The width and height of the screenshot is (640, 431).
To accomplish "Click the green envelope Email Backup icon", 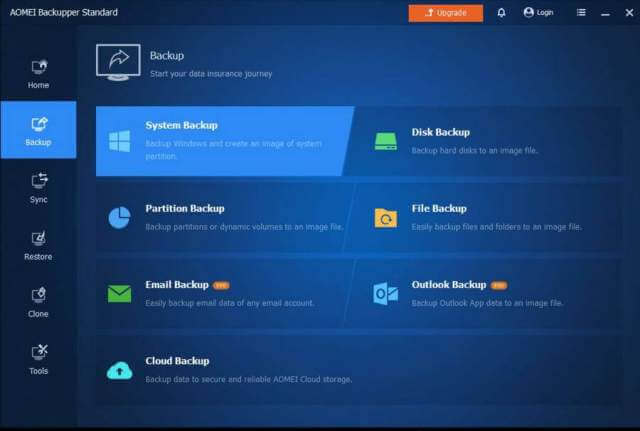I will click(120, 294).
